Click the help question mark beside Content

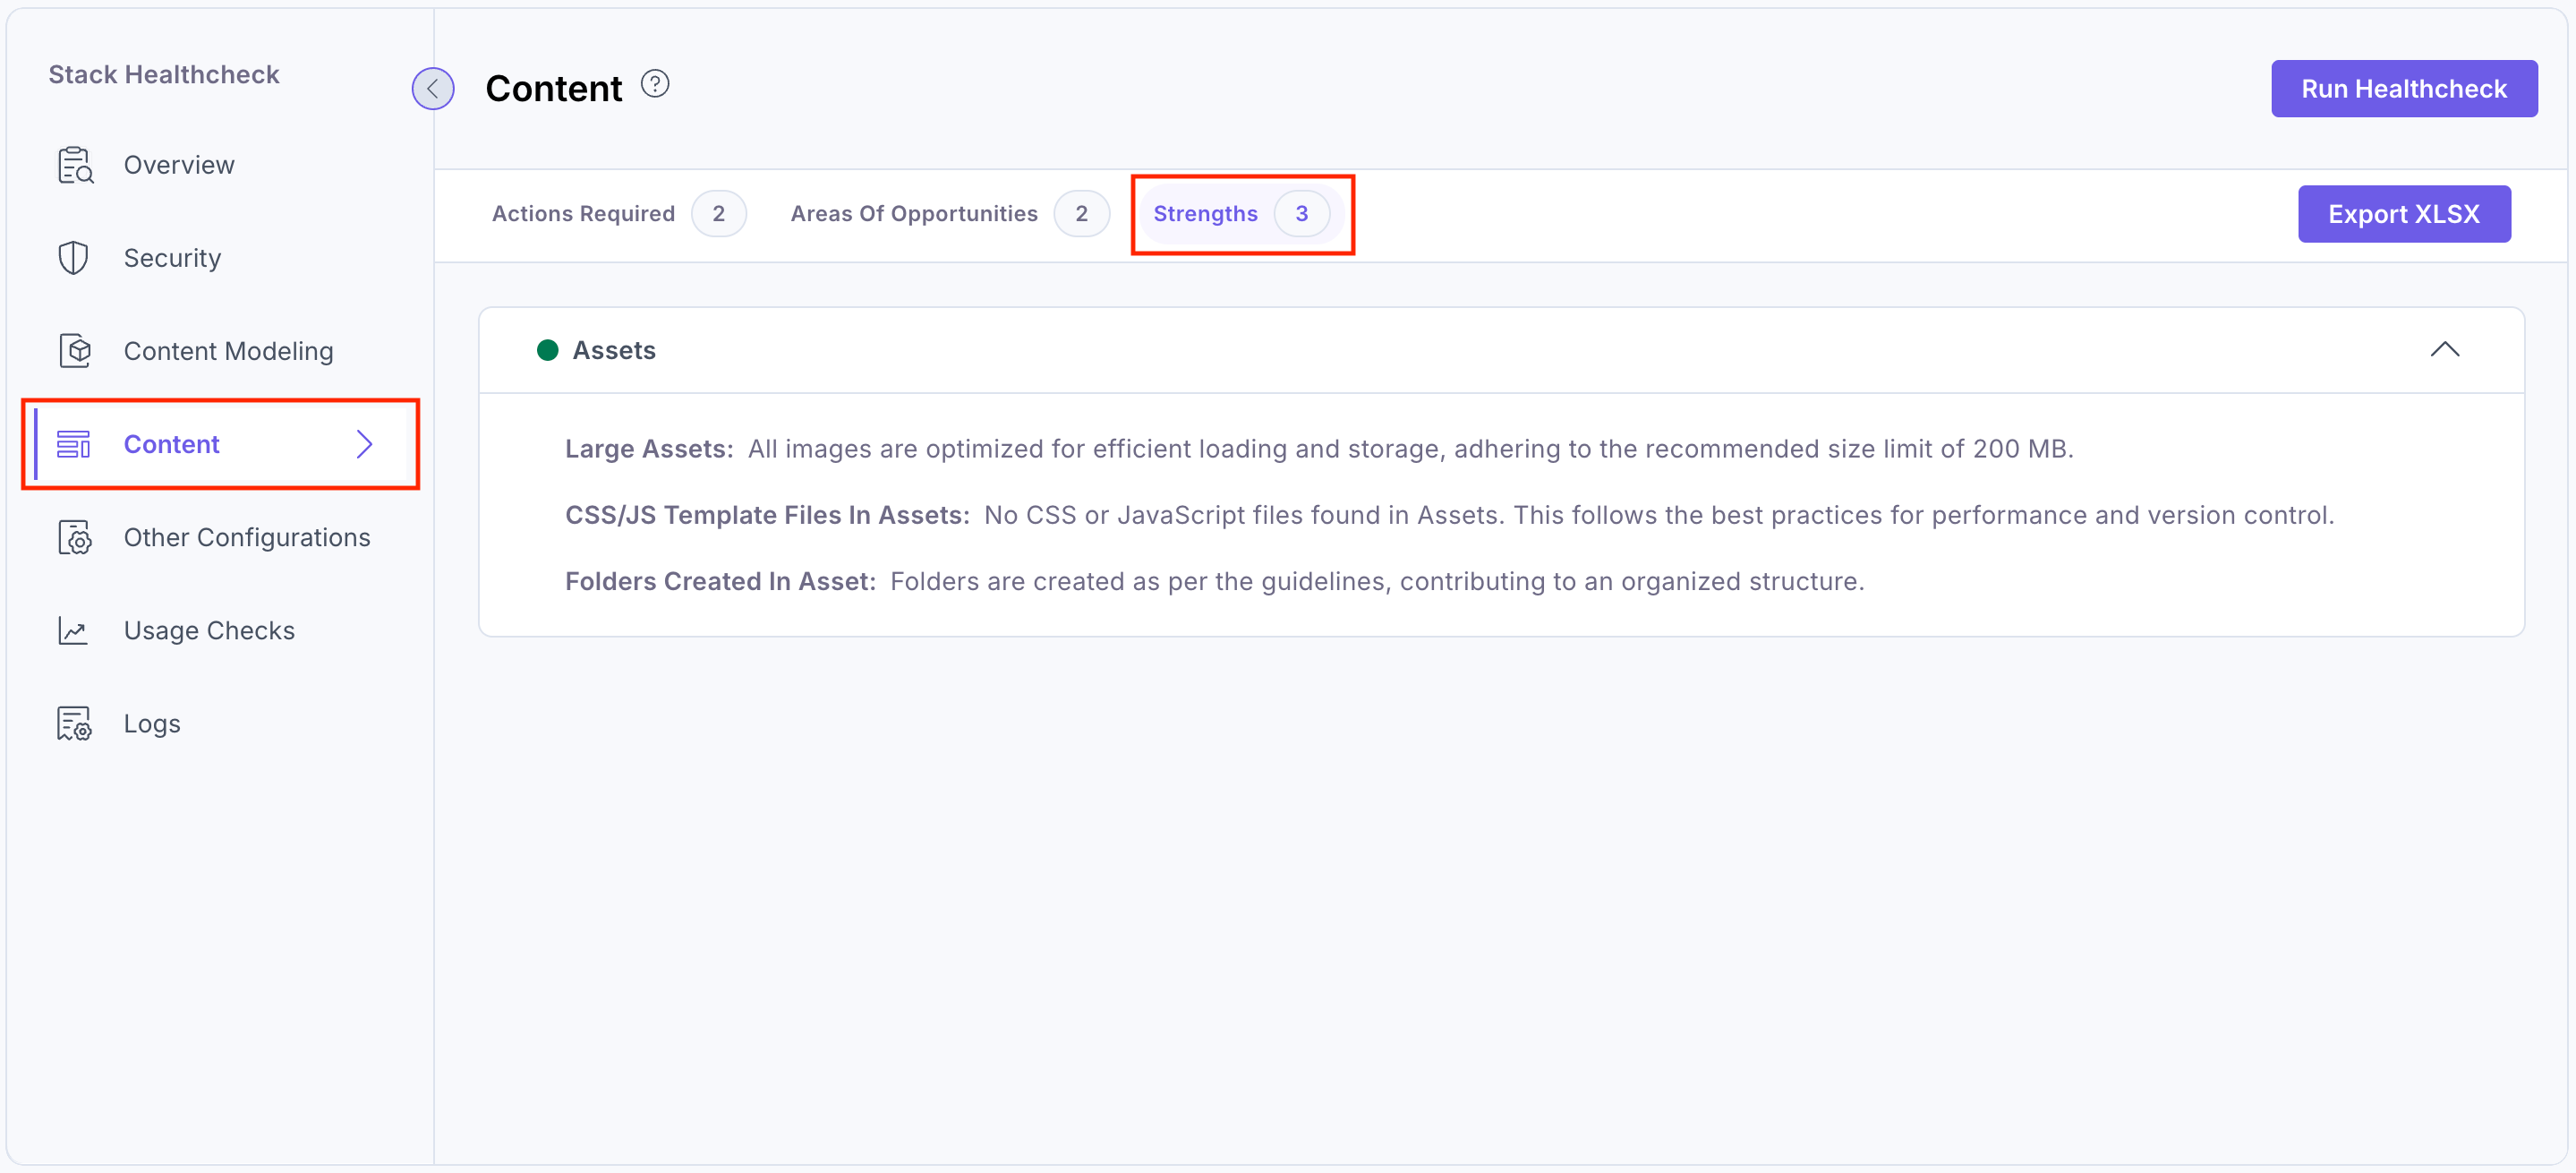(x=655, y=85)
